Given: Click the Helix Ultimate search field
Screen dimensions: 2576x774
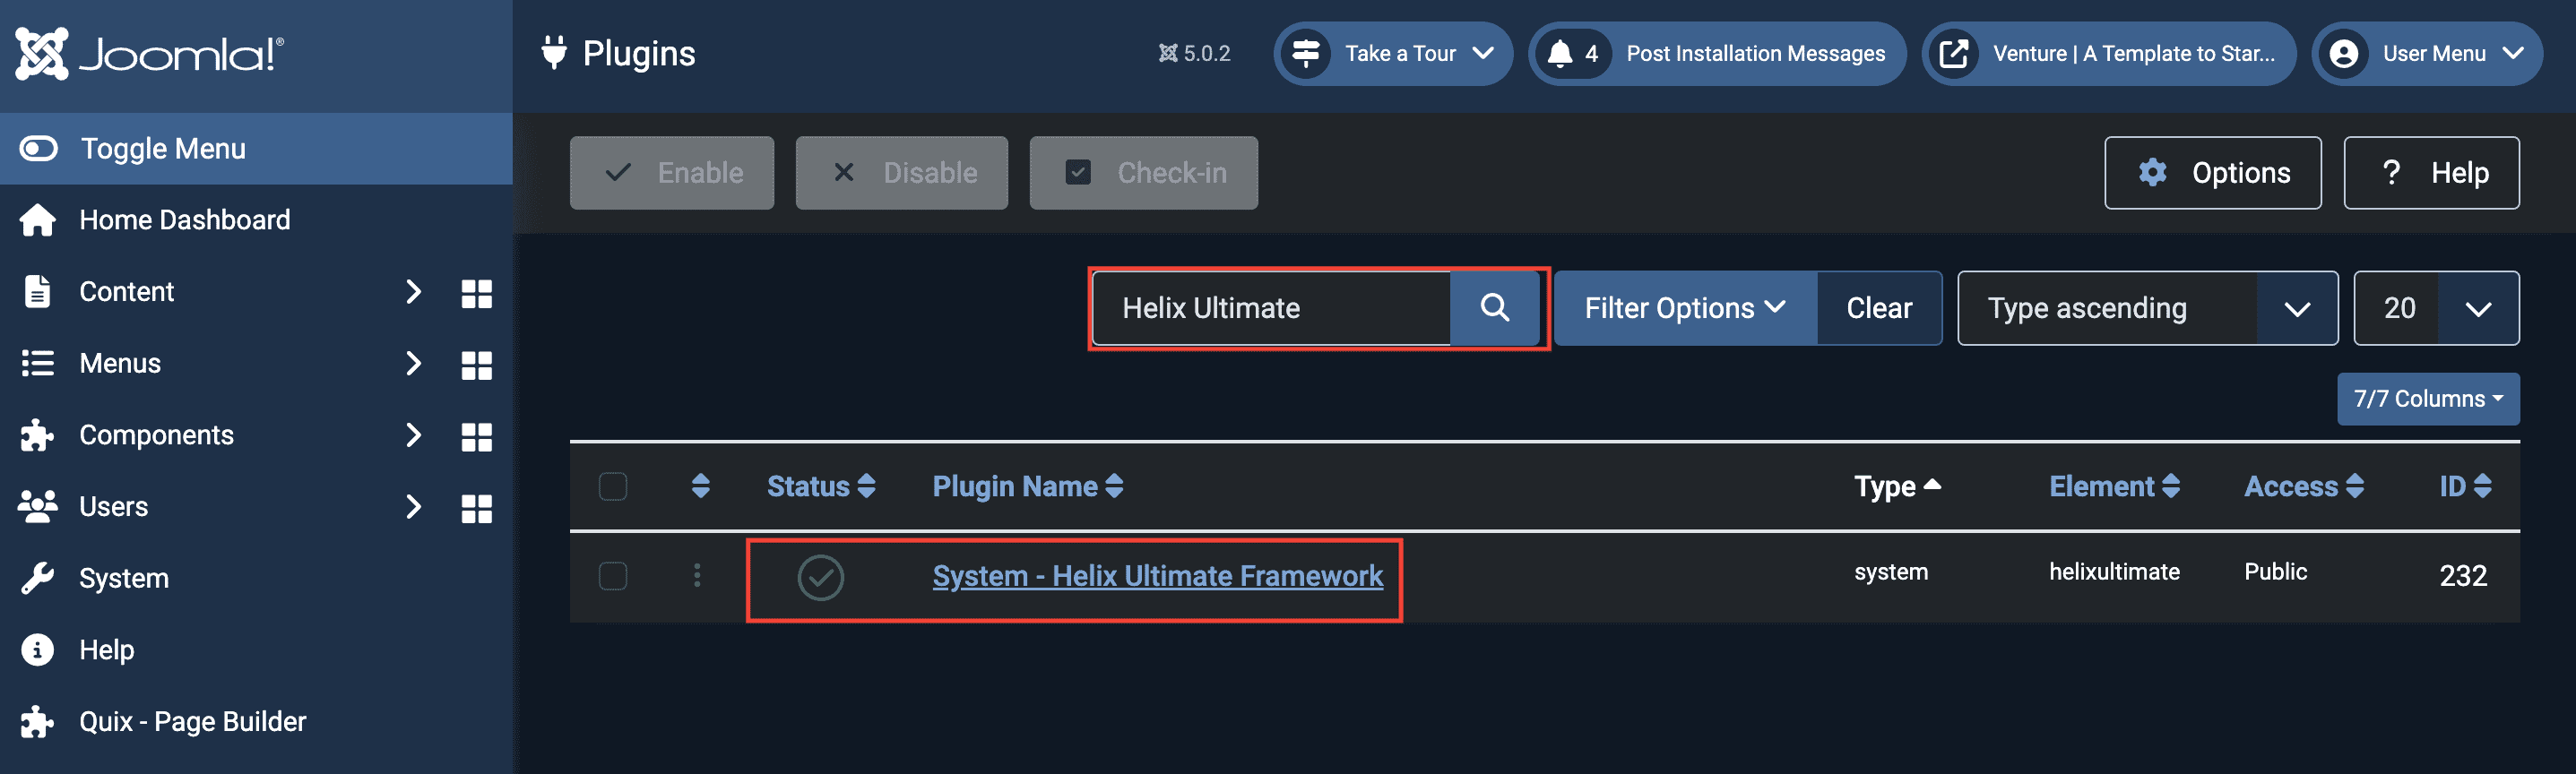Looking at the screenshot, I should click(1270, 308).
